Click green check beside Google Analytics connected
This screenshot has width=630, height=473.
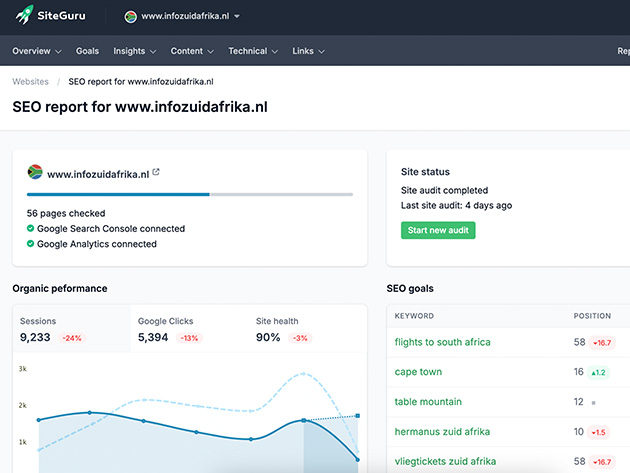click(x=31, y=243)
